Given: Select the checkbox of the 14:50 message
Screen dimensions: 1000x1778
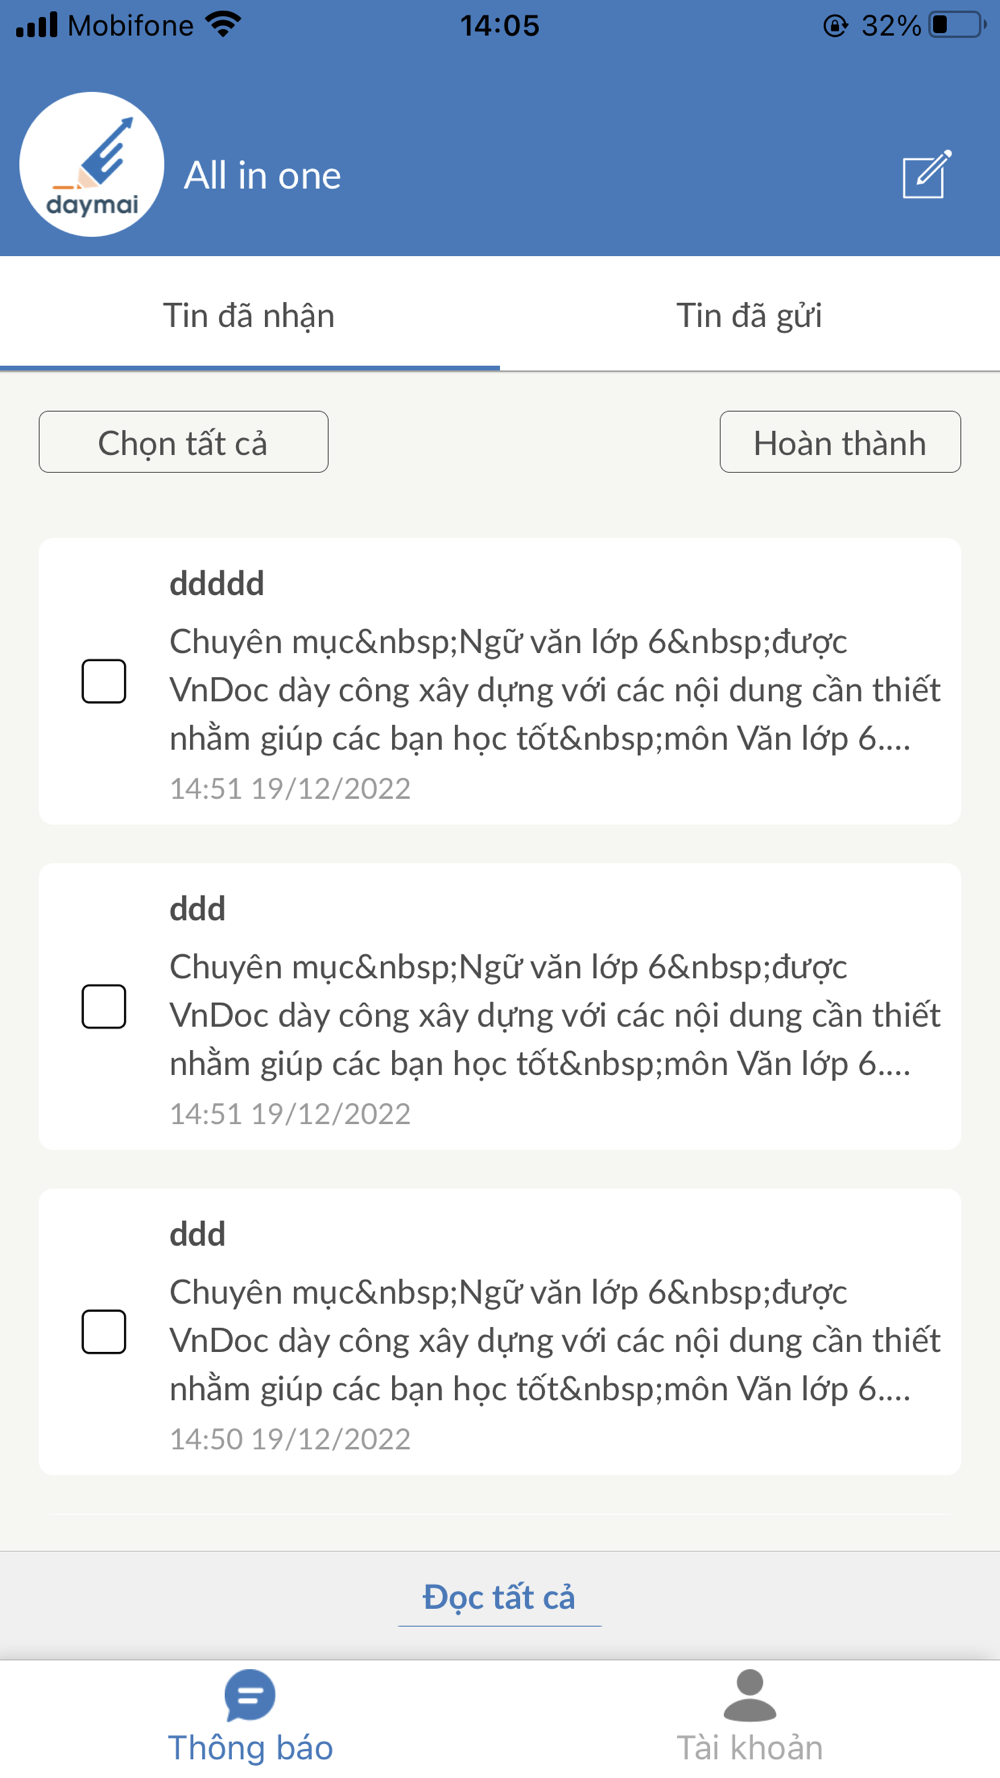Looking at the screenshot, I should click(104, 1331).
